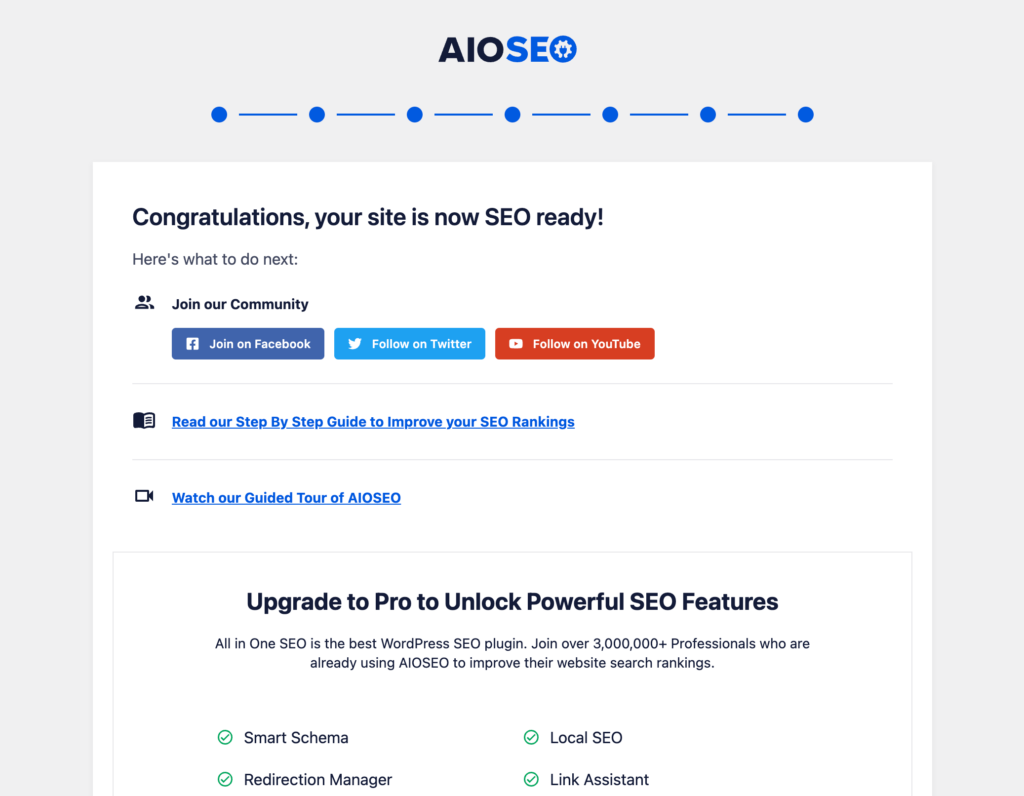The height and width of the screenshot is (796, 1024).
Task: Click the Facebook icon on the blue button
Action: (x=190, y=343)
